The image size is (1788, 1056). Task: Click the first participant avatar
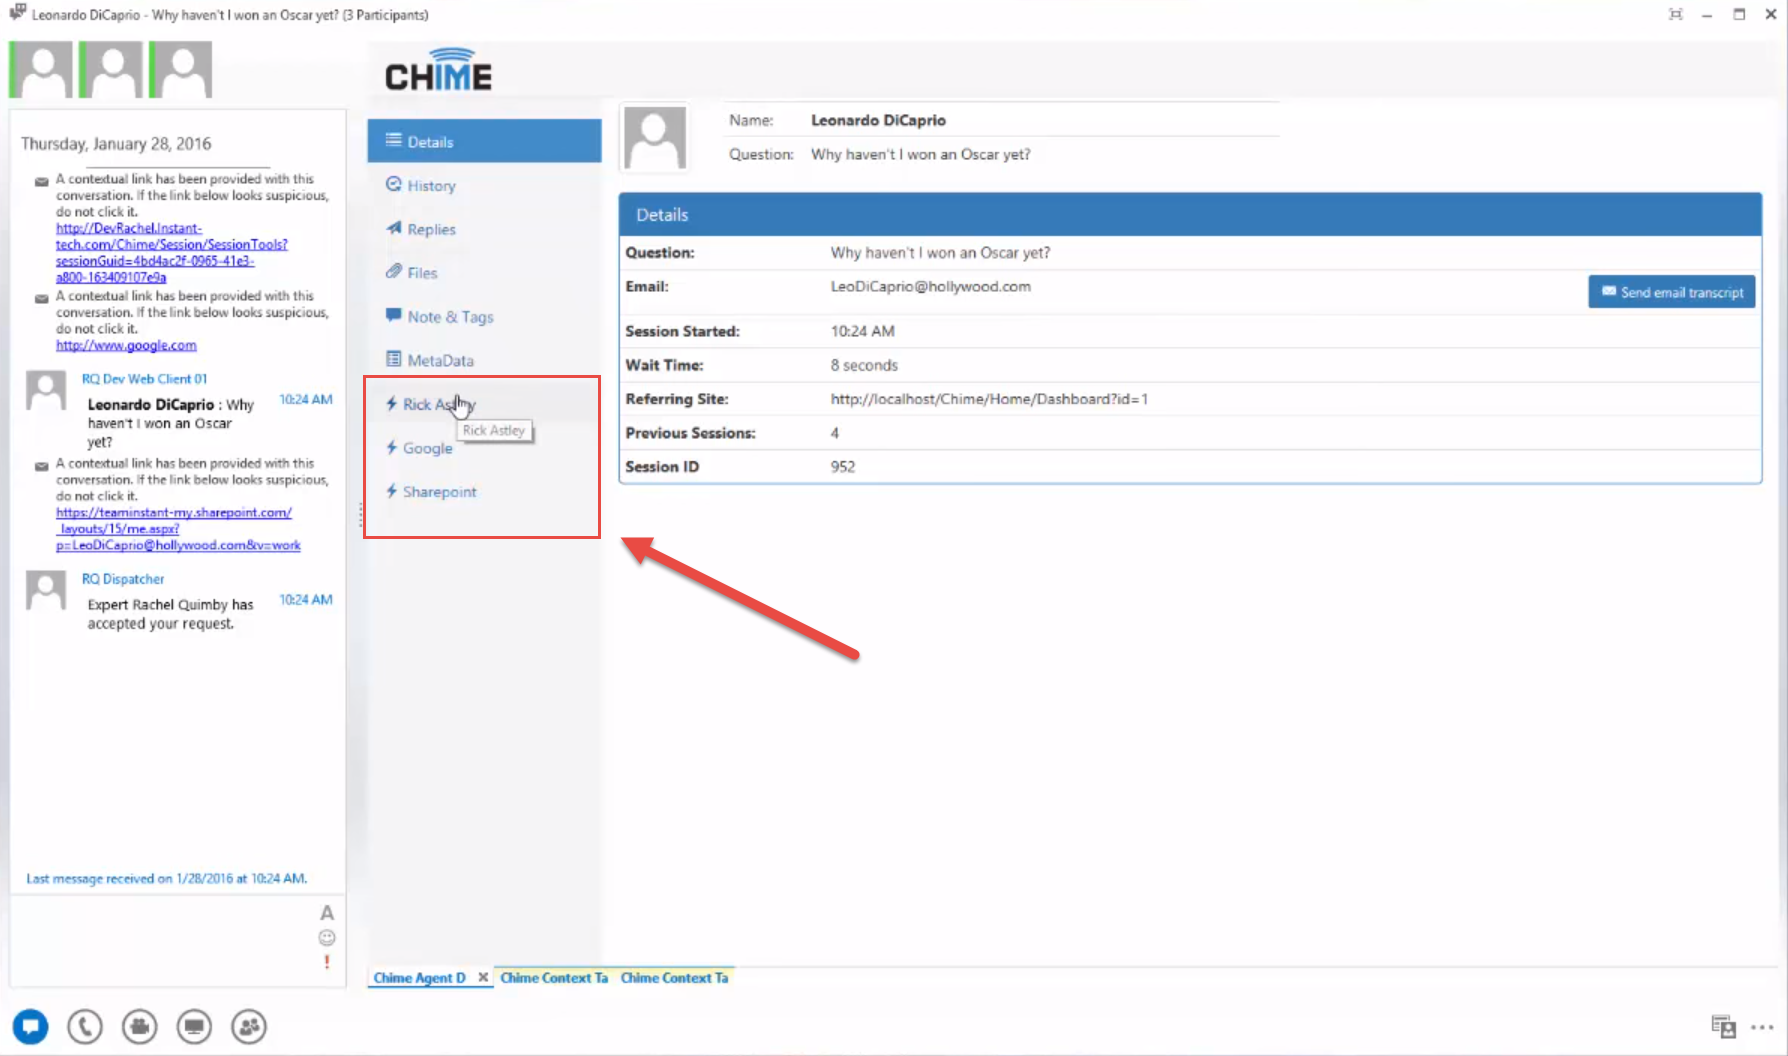click(x=41, y=69)
